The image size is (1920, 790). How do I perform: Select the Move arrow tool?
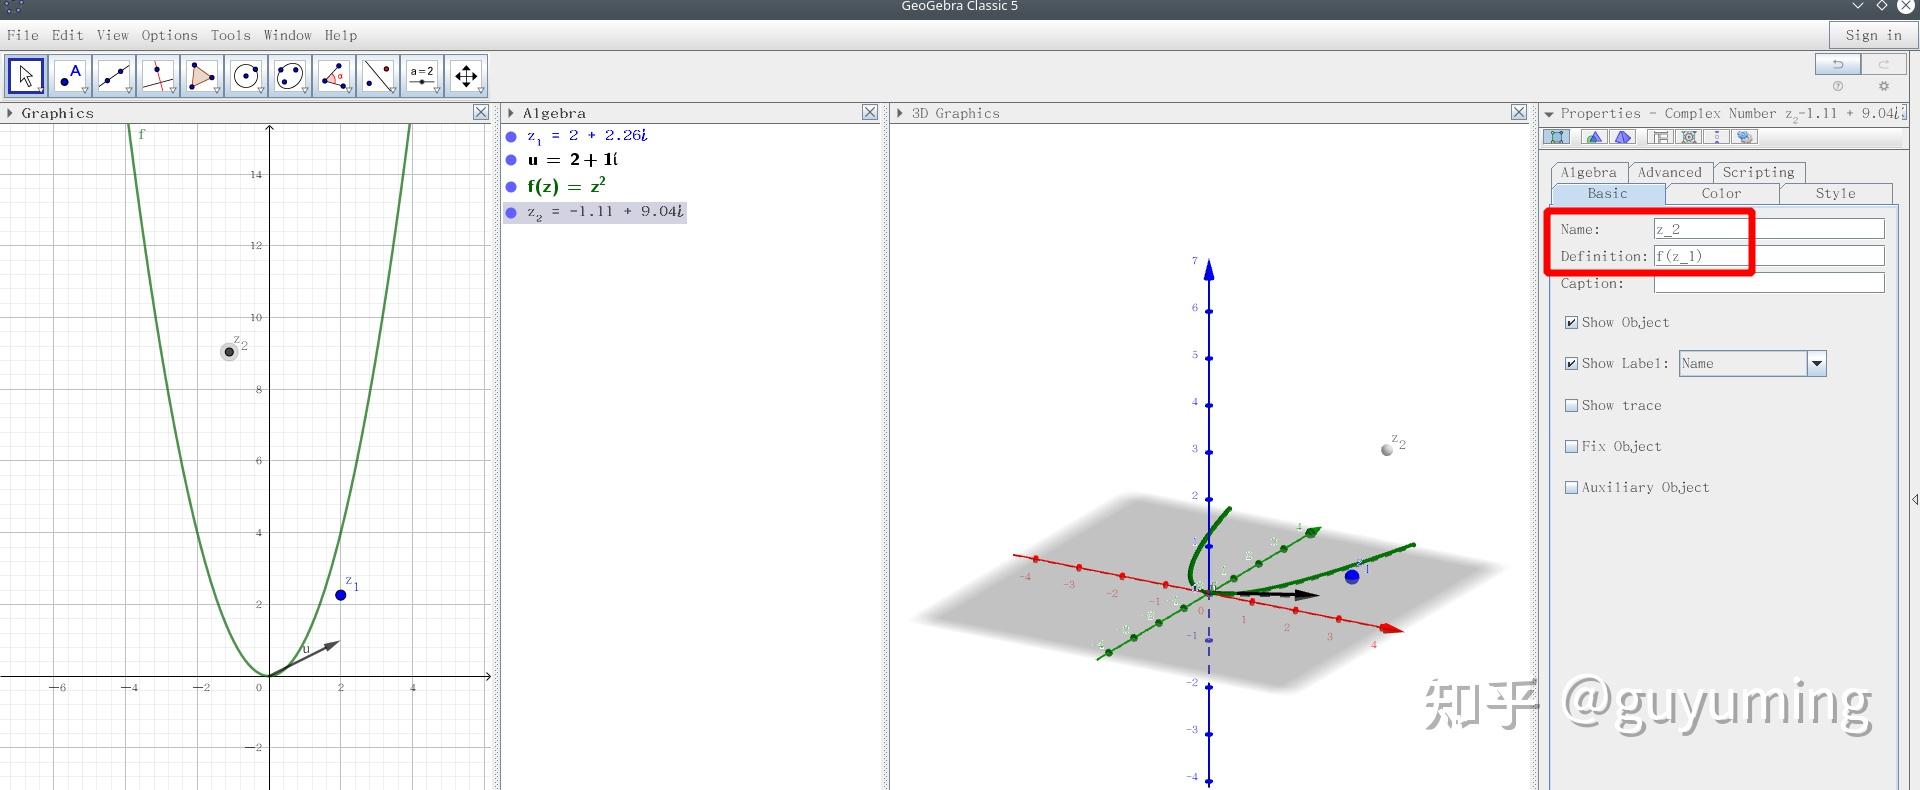(x=26, y=76)
